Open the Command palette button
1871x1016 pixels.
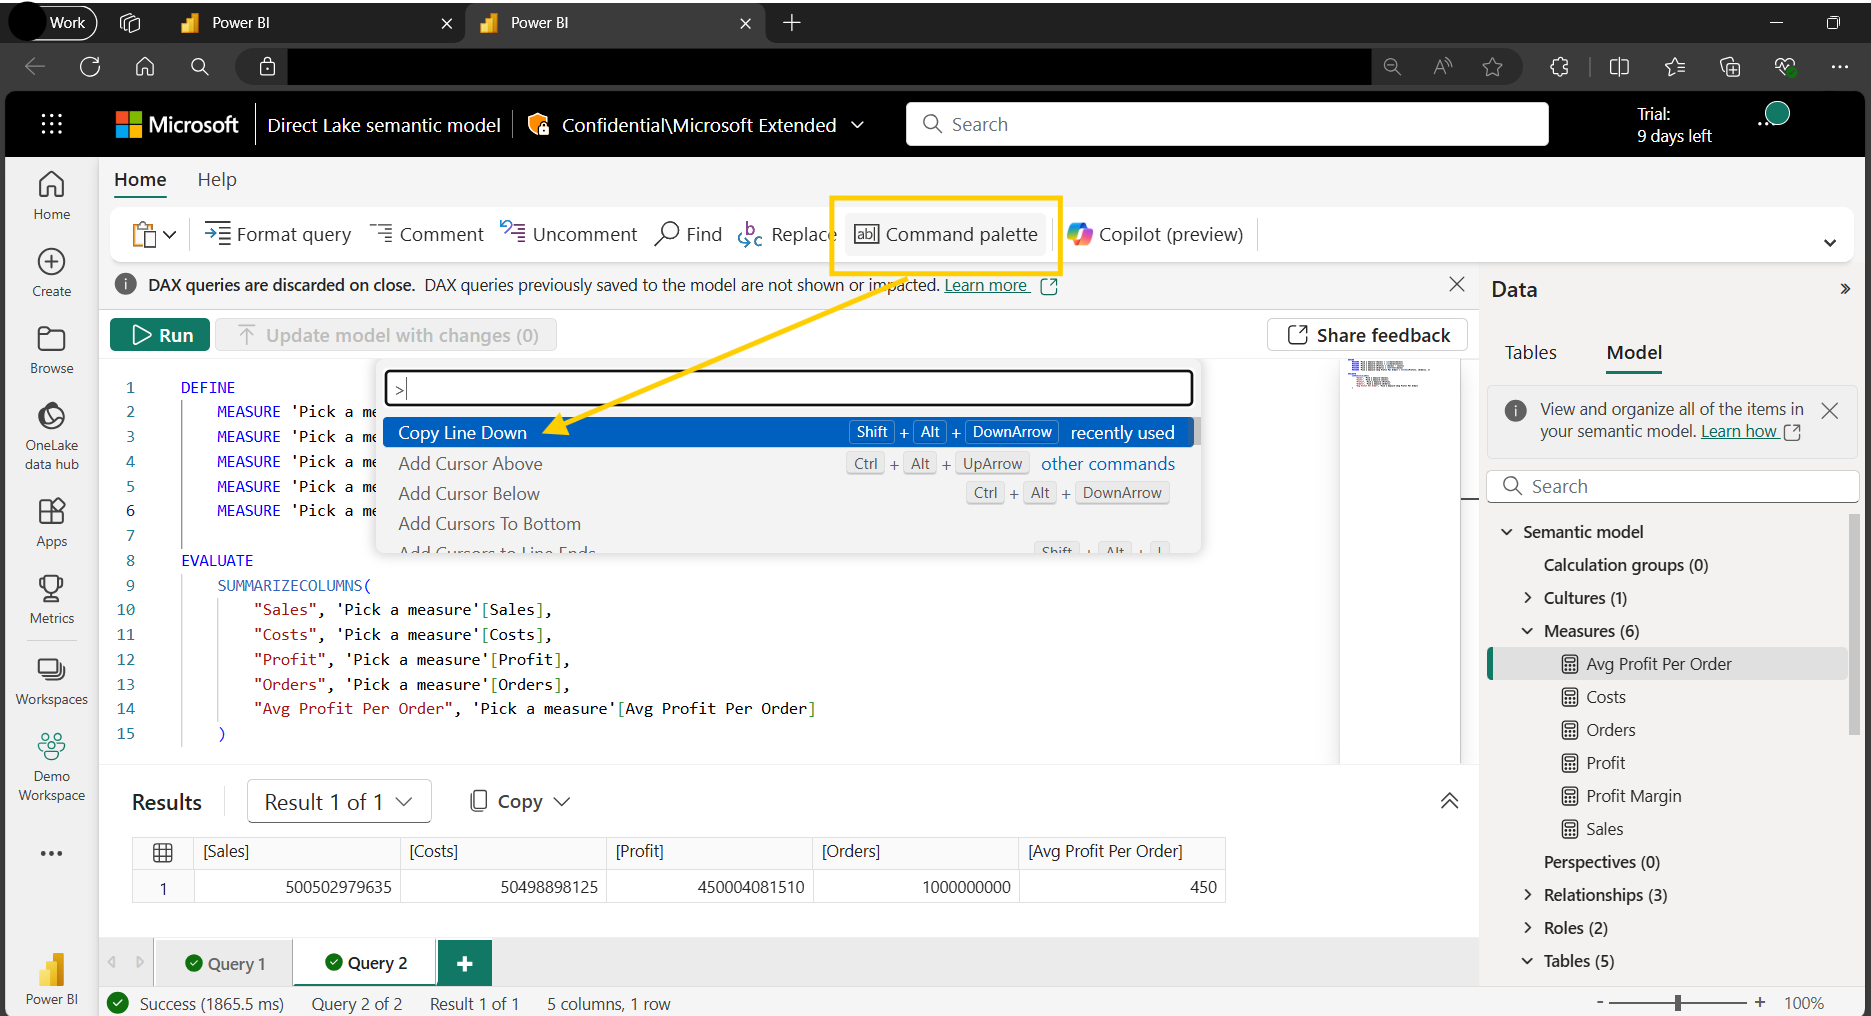pyautogui.click(x=946, y=234)
